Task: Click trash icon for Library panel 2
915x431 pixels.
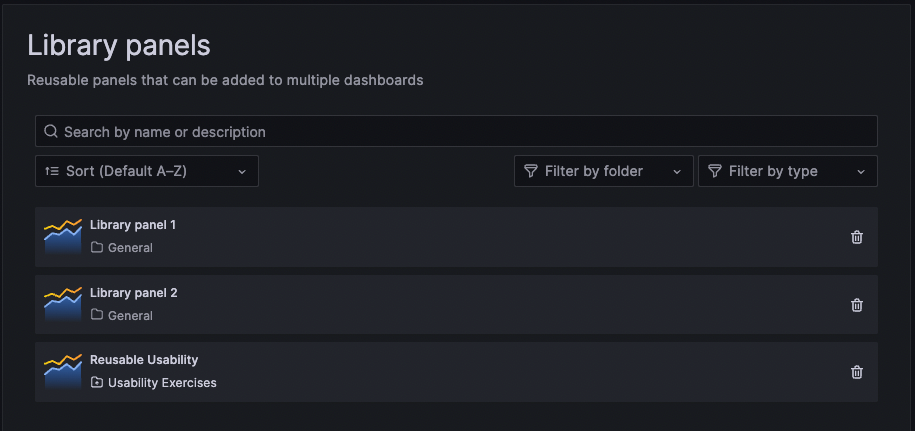Action: (857, 305)
